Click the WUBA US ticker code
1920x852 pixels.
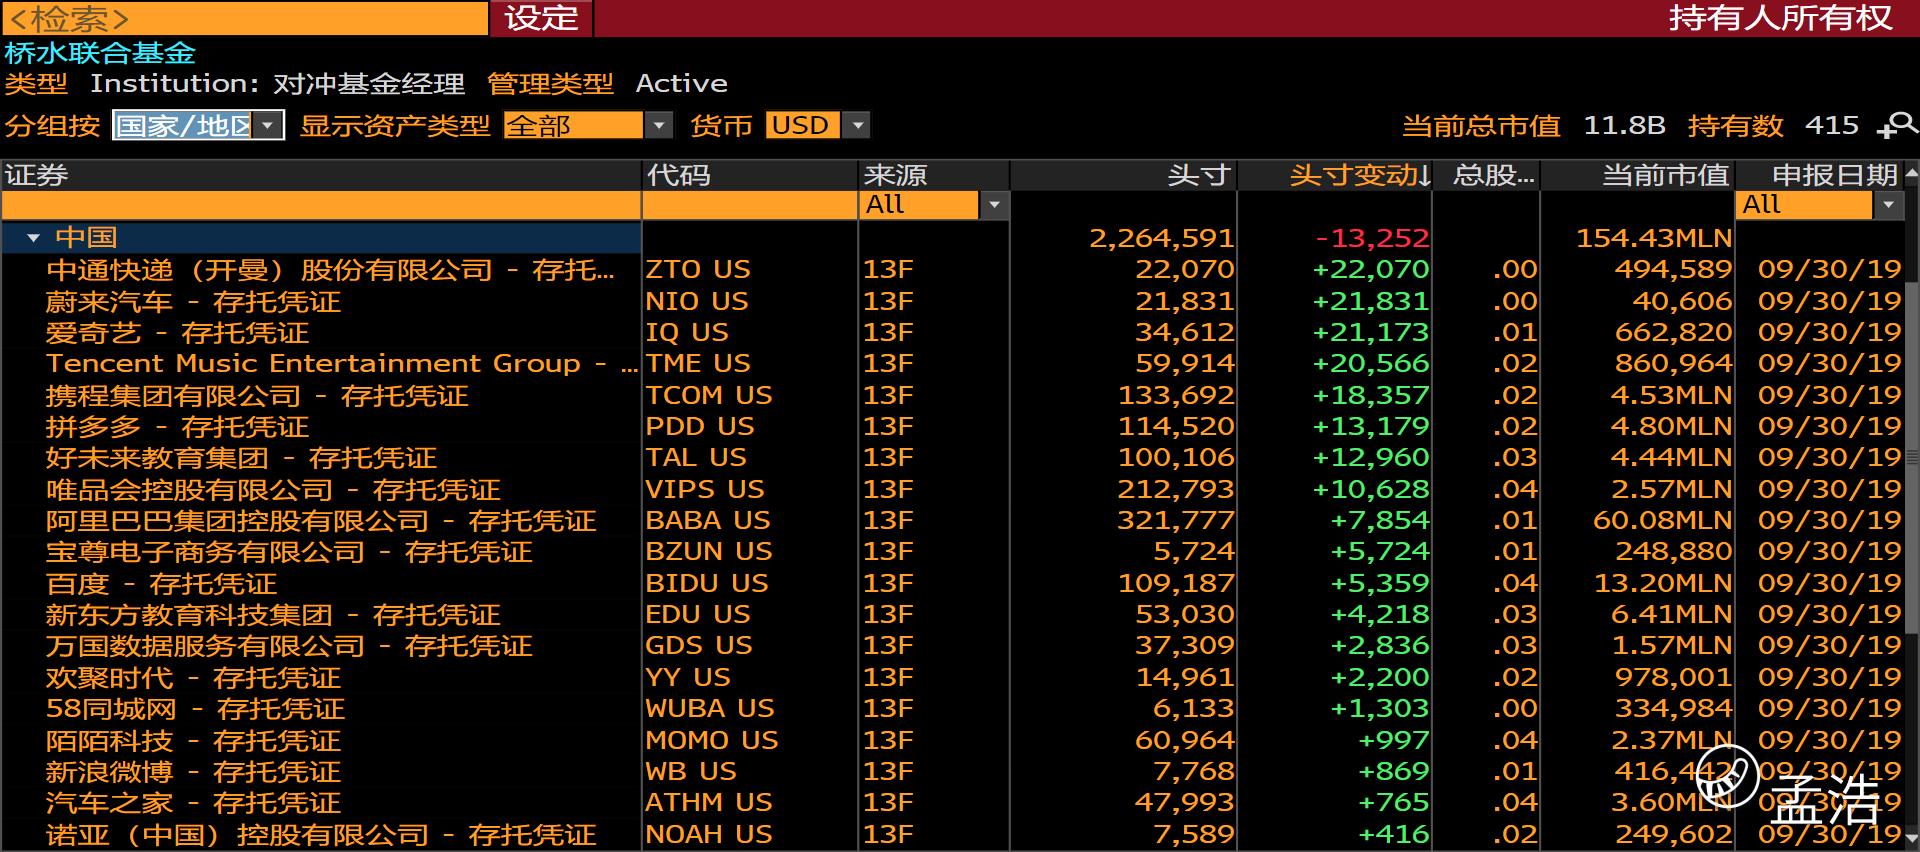[710, 708]
